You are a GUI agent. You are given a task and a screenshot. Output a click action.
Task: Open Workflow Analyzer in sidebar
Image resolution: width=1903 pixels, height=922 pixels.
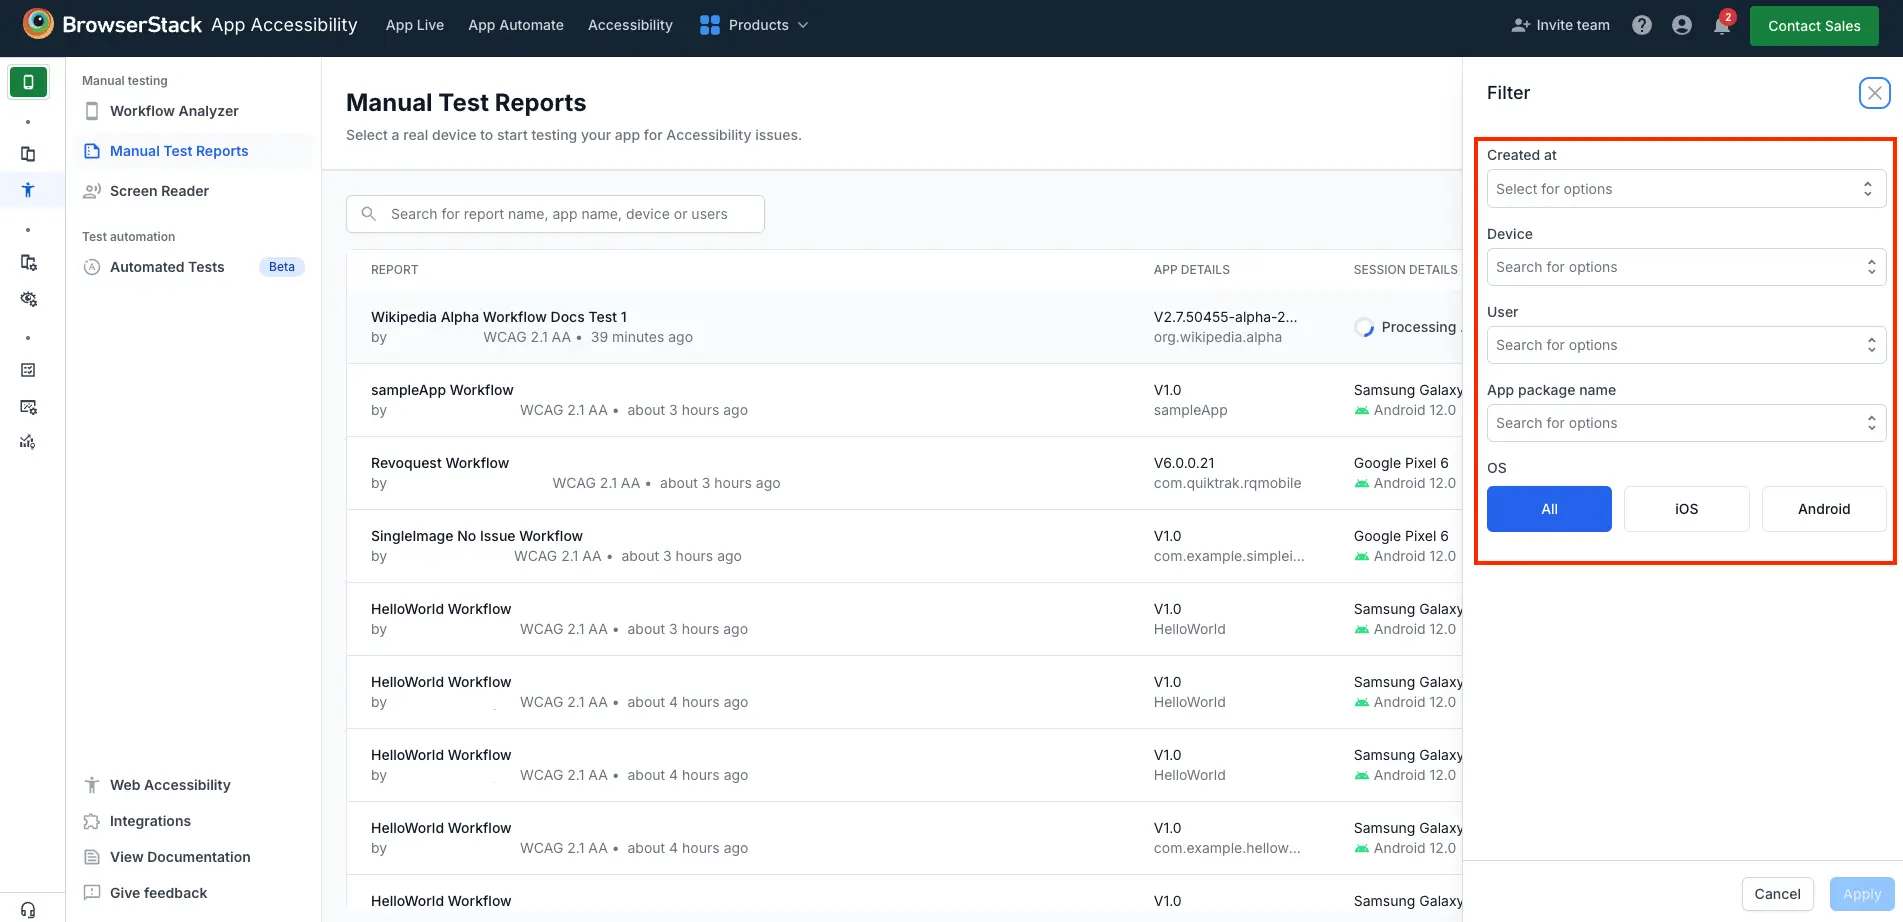(x=174, y=111)
